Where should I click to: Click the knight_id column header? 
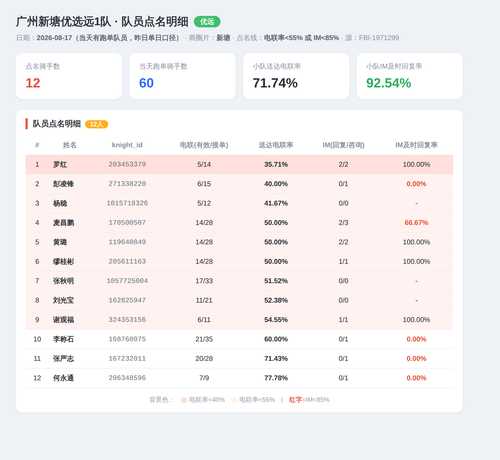[127, 145]
